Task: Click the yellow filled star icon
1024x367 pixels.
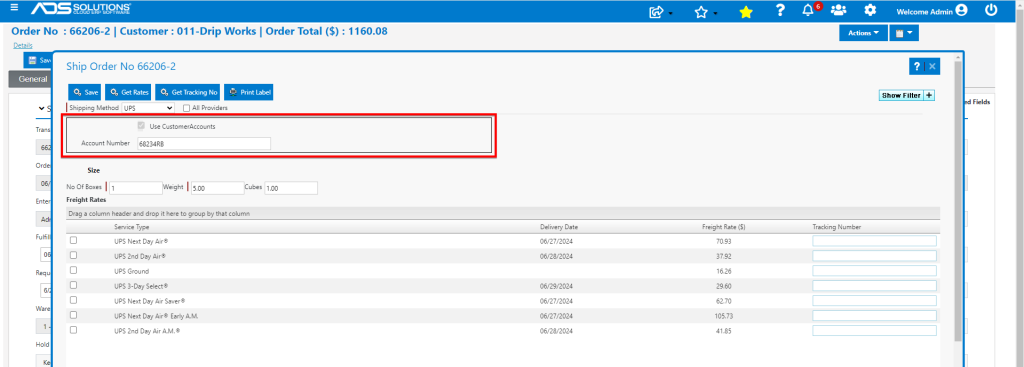Action: [745, 11]
